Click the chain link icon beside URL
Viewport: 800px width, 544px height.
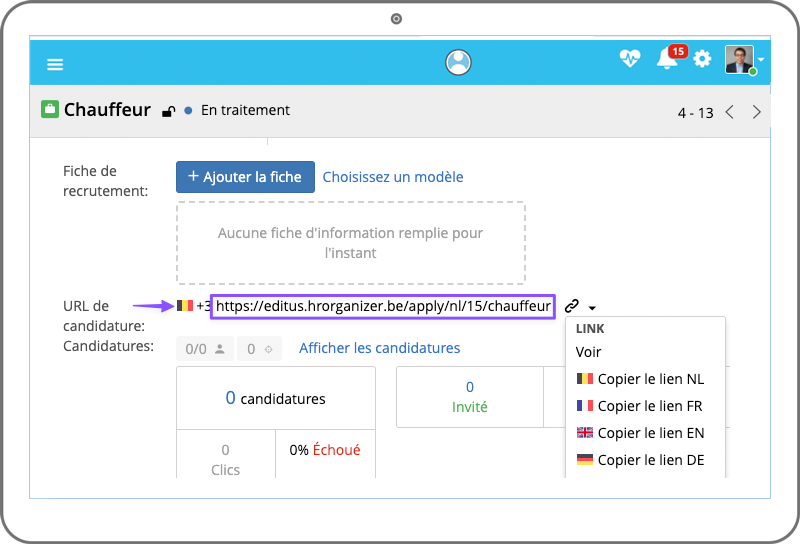[572, 306]
